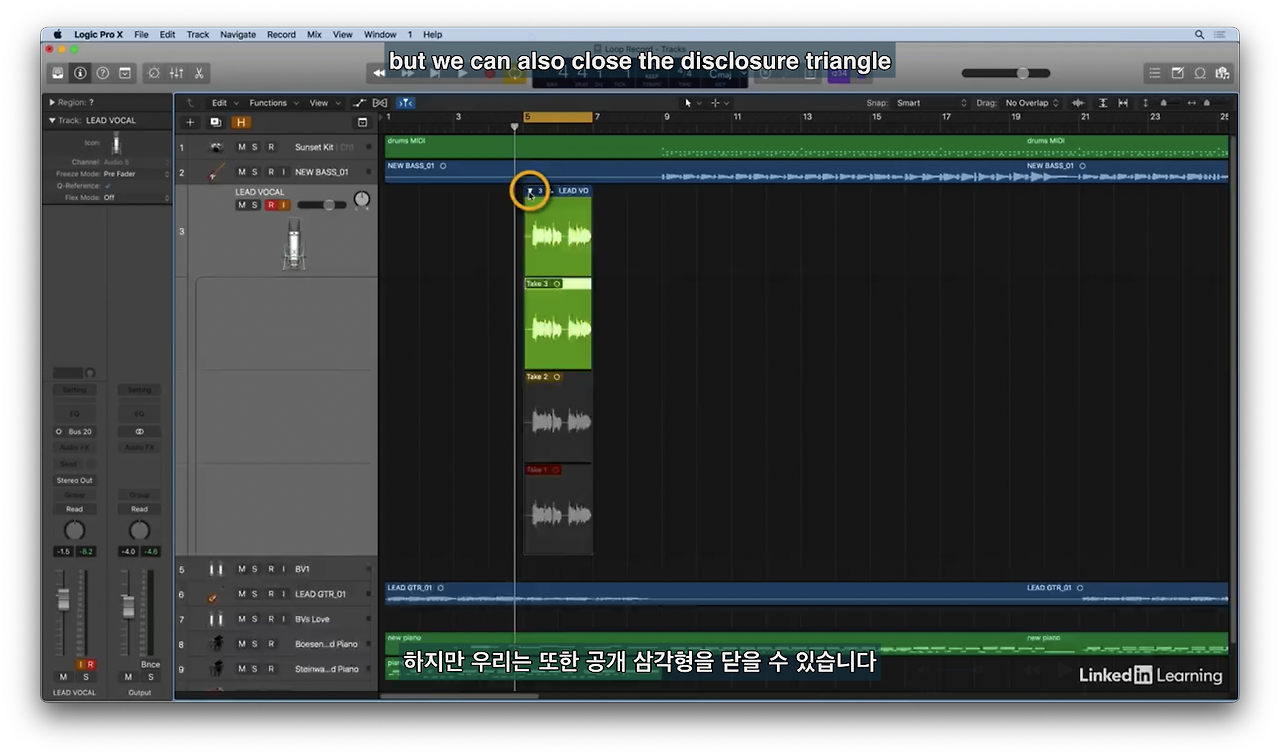Solo the NEW BASS_01 track
The image size is (1280, 756).
(255, 172)
